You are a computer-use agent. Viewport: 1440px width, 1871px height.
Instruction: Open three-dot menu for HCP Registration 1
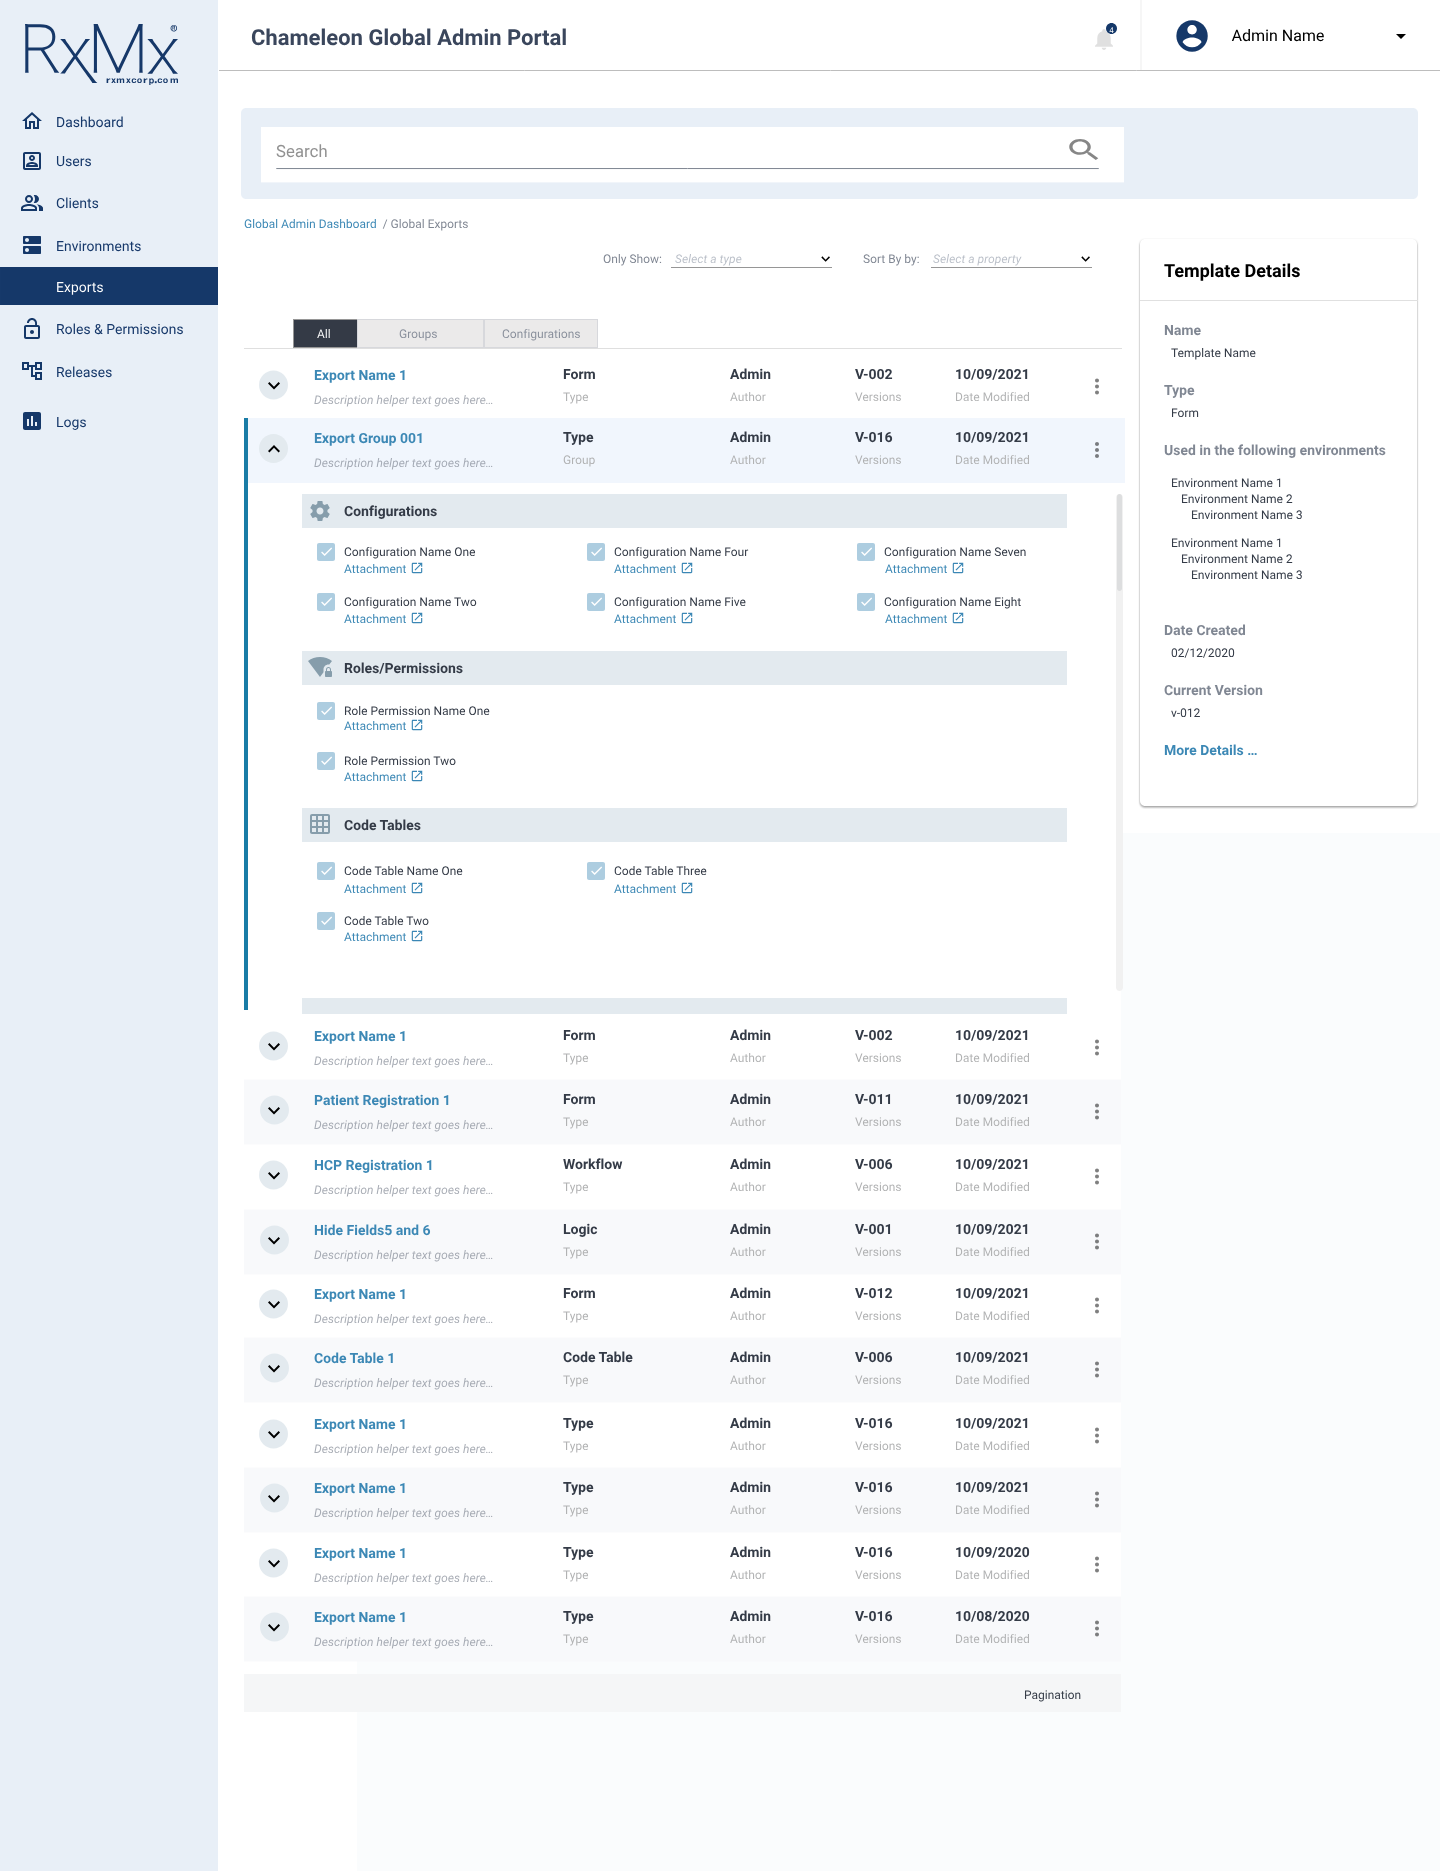pyautogui.click(x=1097, y=1177)
